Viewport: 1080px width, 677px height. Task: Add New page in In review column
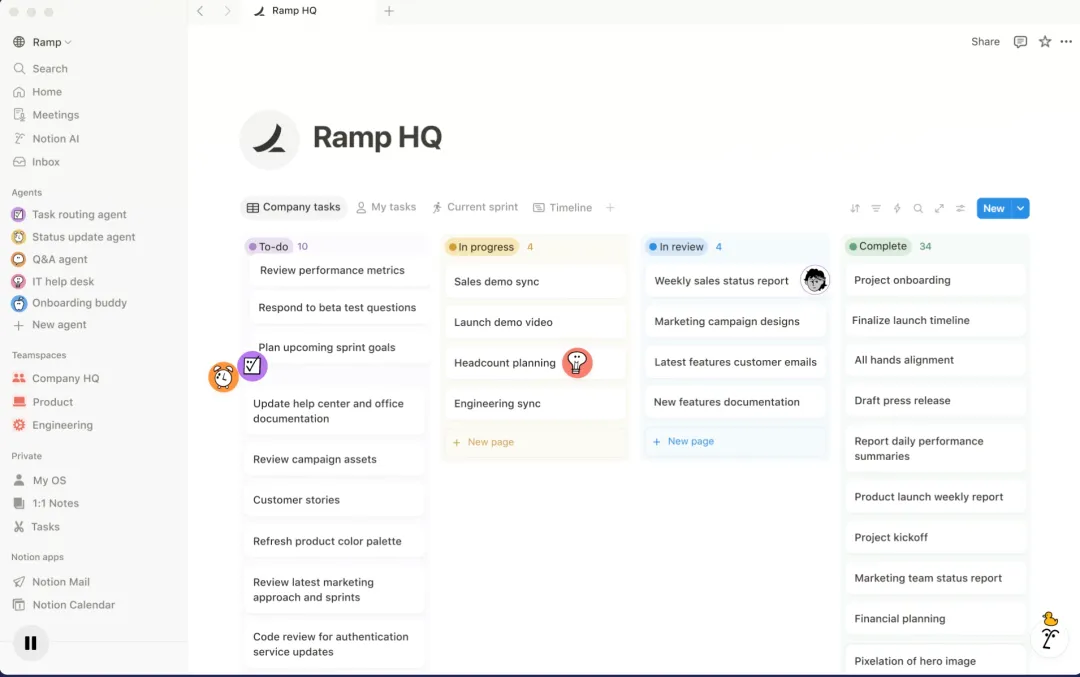coord(735,441)
